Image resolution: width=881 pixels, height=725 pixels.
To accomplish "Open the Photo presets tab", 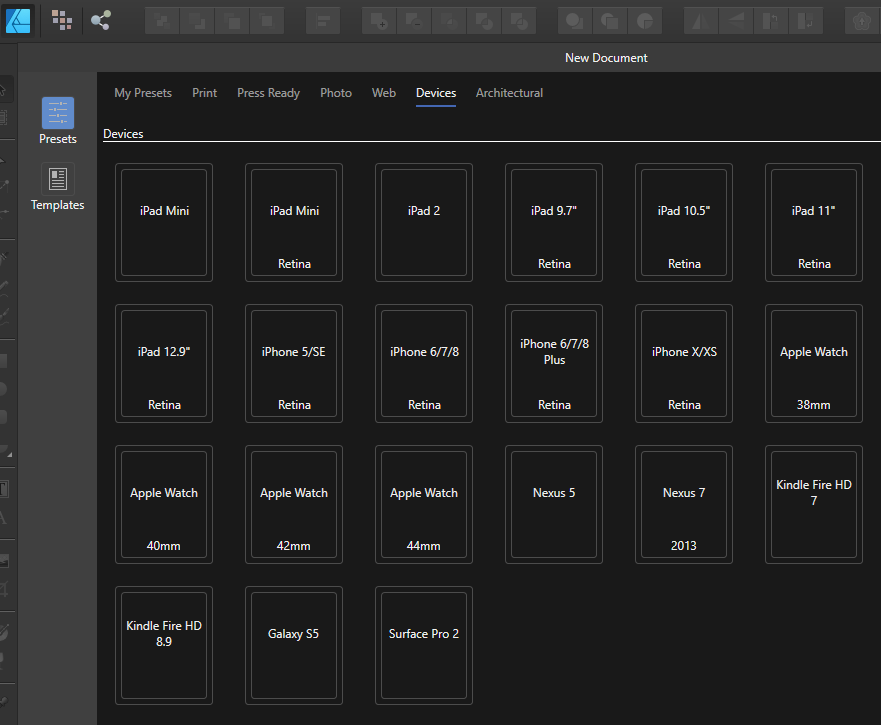I will point(336,93).
